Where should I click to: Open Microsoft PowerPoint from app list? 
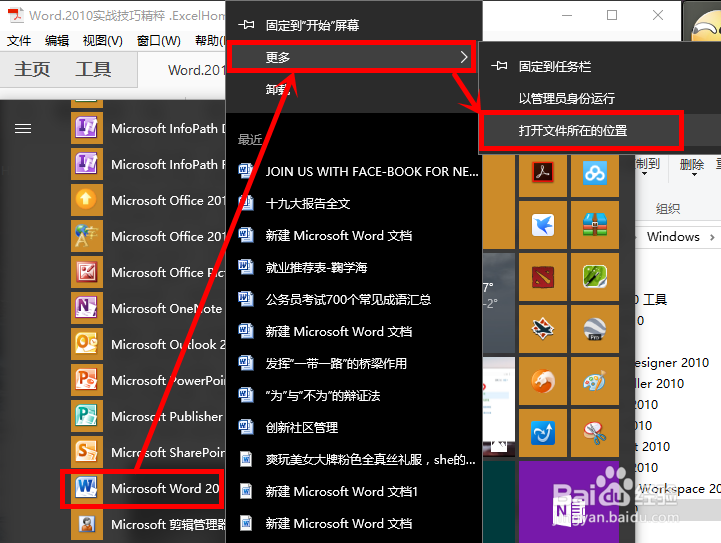click(x=148, y=380)
